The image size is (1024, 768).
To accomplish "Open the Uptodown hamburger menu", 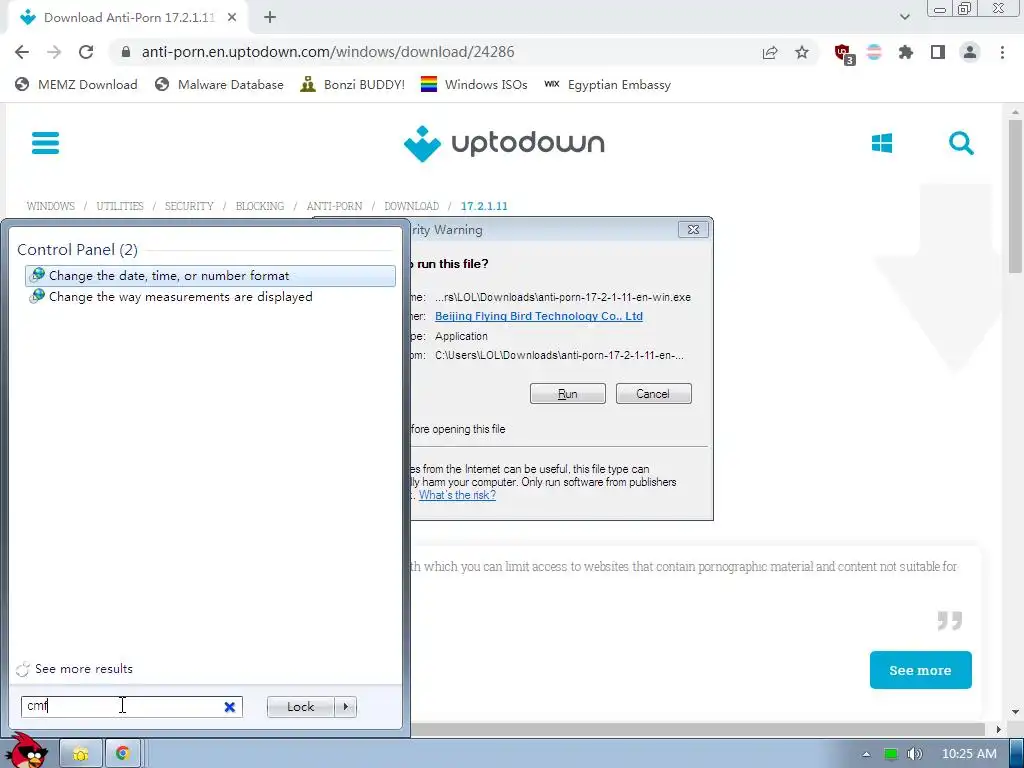I will tap(45, 143).
